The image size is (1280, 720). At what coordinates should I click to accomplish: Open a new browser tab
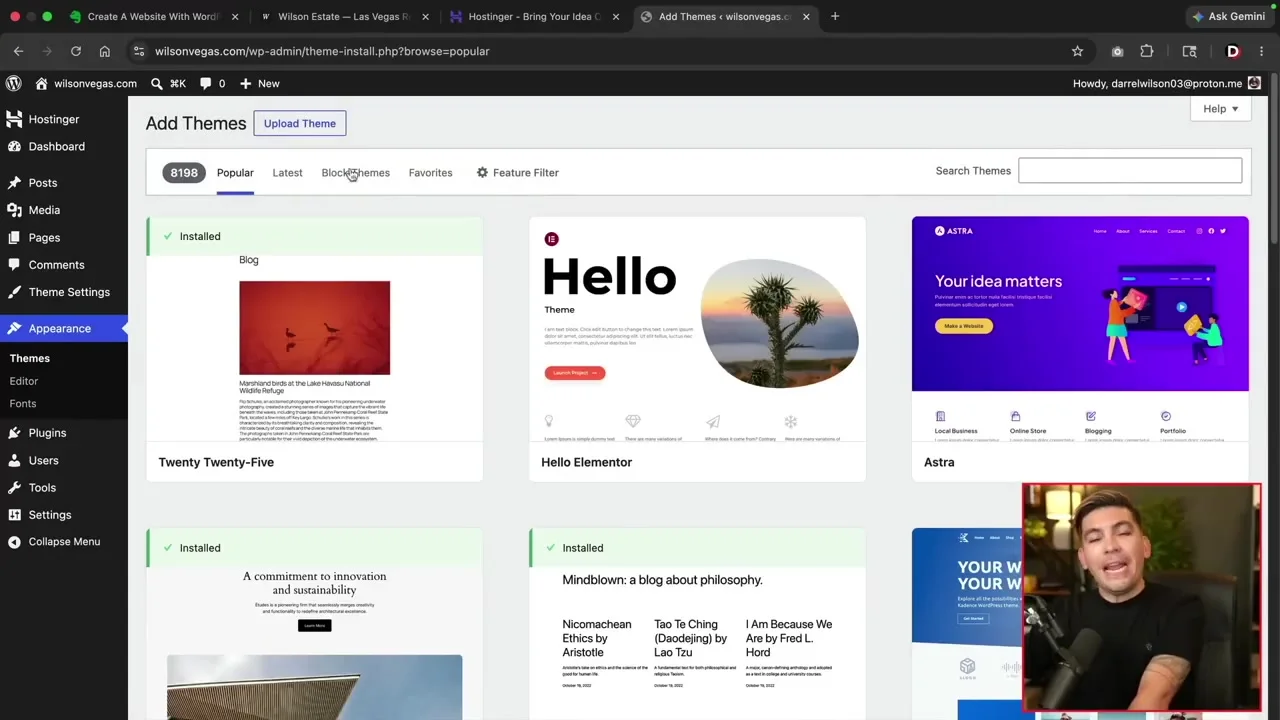coord(835,17)
